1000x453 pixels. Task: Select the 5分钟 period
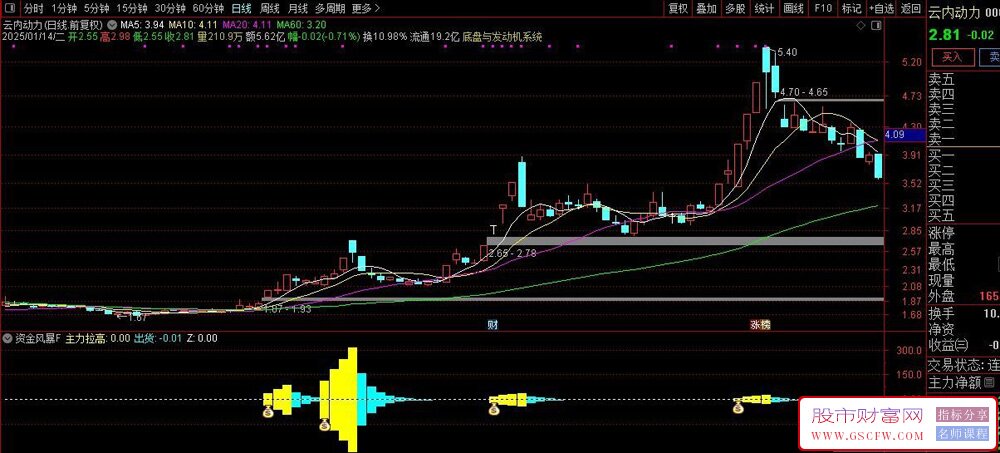pyautogui.click(x=98, y=8)
